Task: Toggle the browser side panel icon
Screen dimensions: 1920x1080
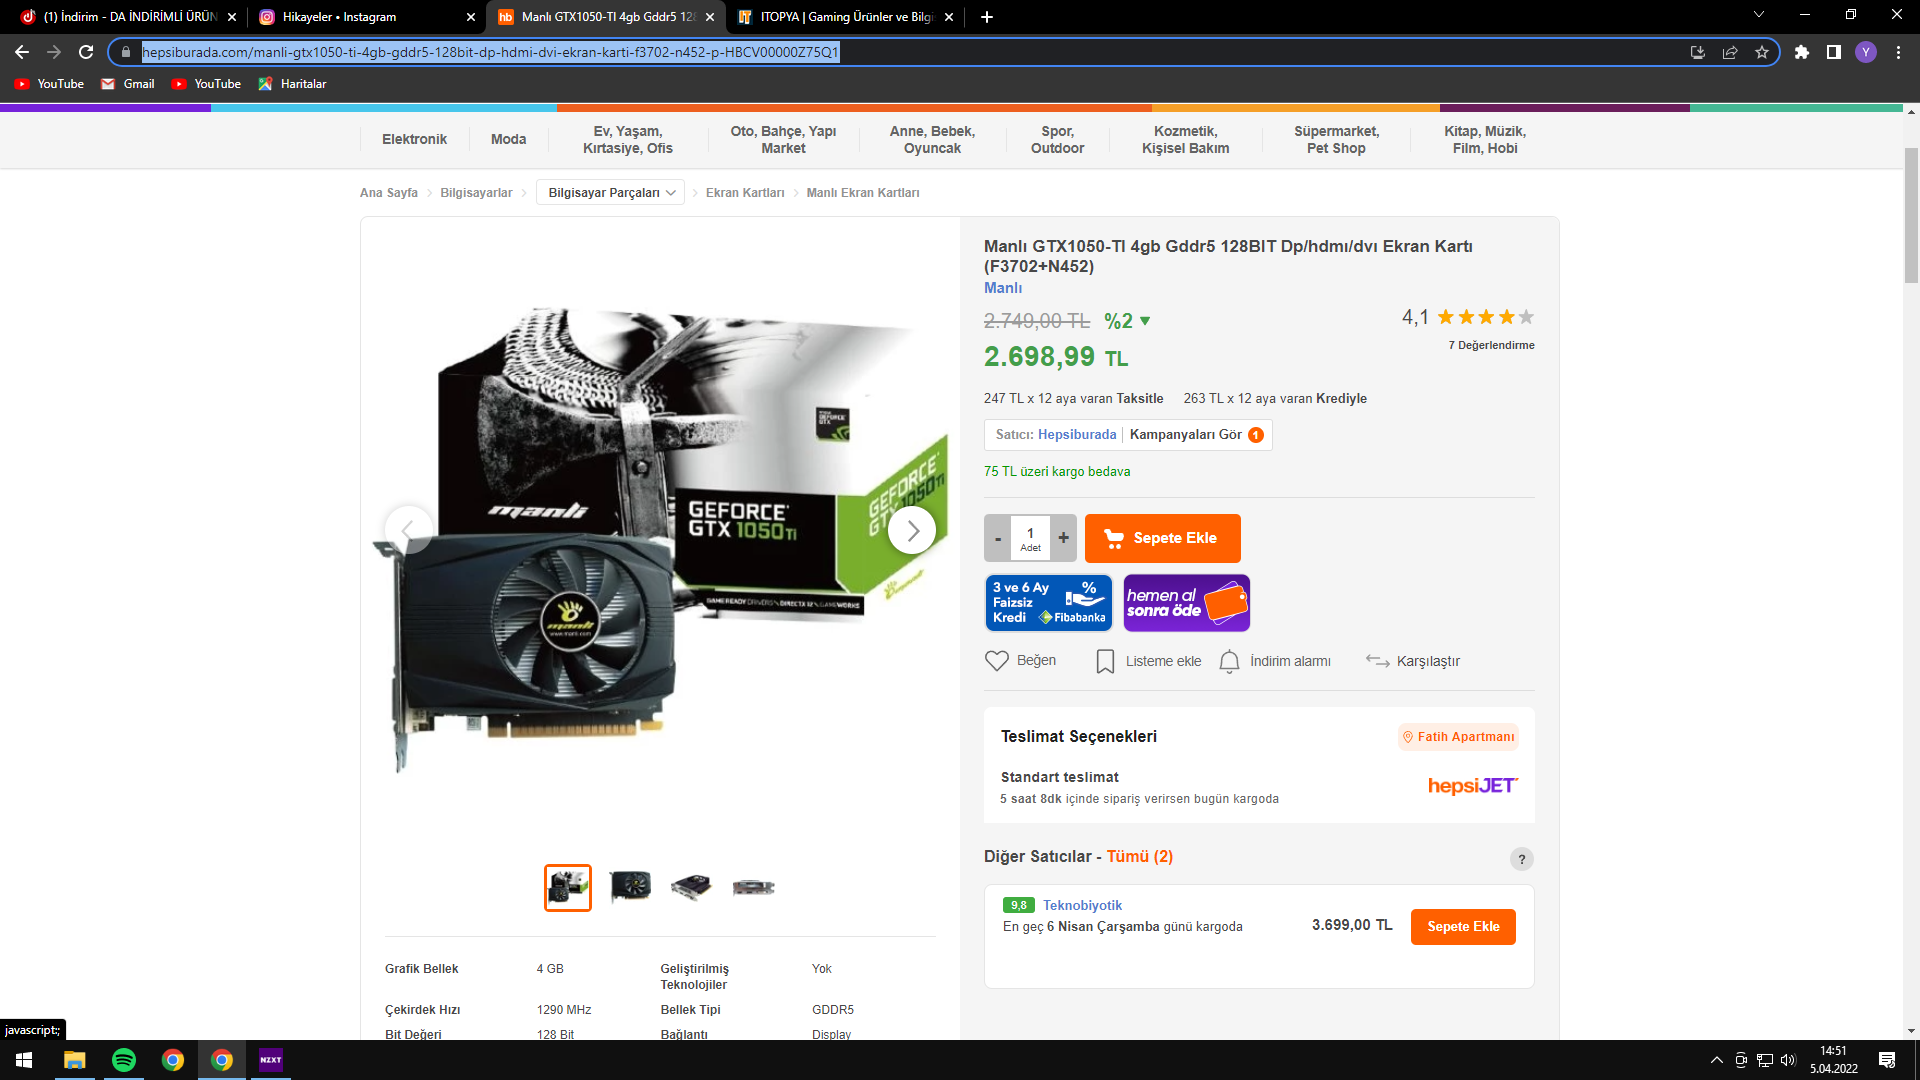Action: pos(1834,52)
